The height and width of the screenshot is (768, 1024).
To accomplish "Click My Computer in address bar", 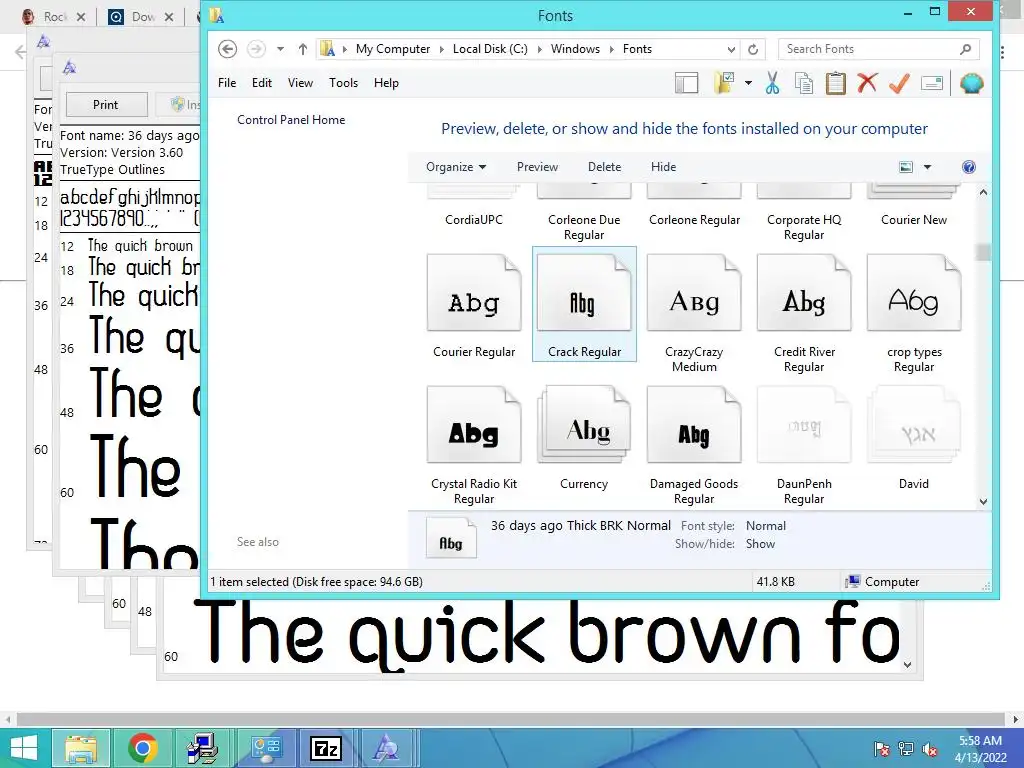I will point(393,49).
